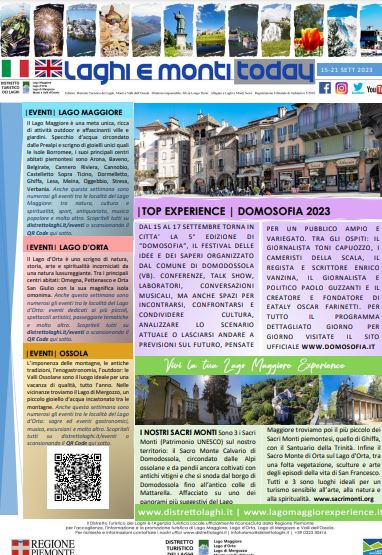Image resolution: width=382 pixels, height=555 pixels.
Task: Open the YouTube icon in header
Action: click(x=375, y=88)
